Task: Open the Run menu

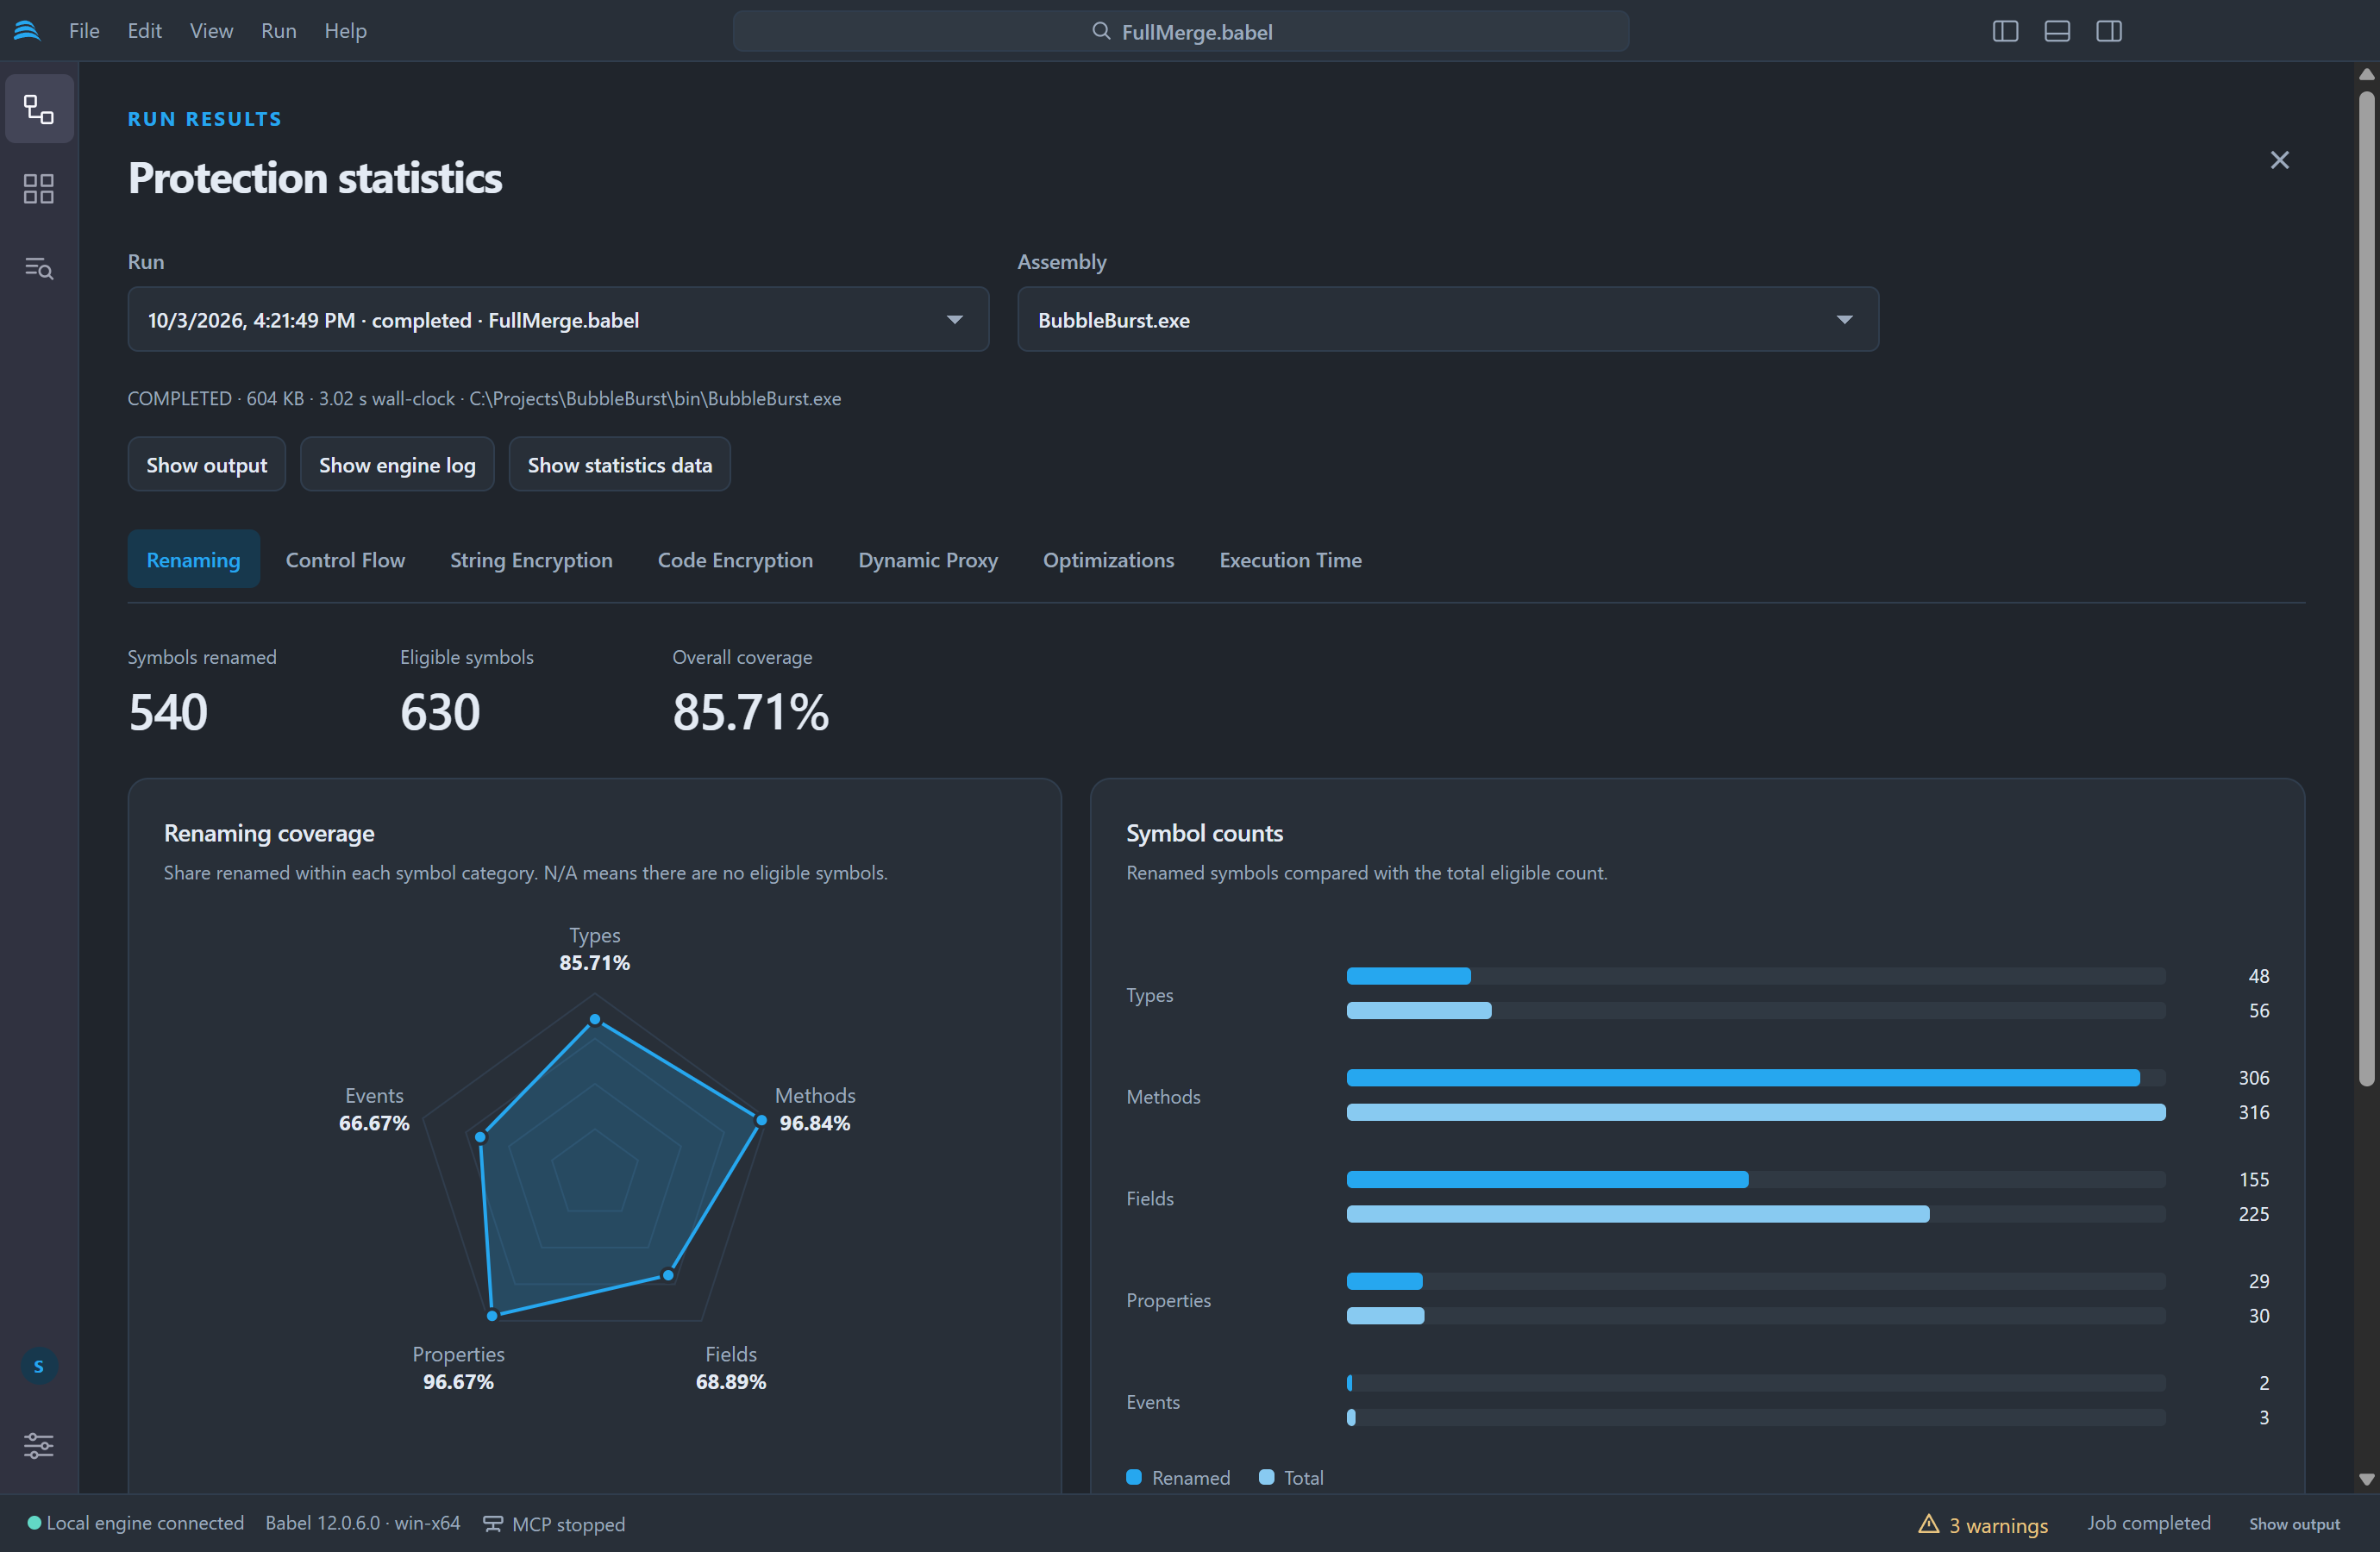Action: 278,31
